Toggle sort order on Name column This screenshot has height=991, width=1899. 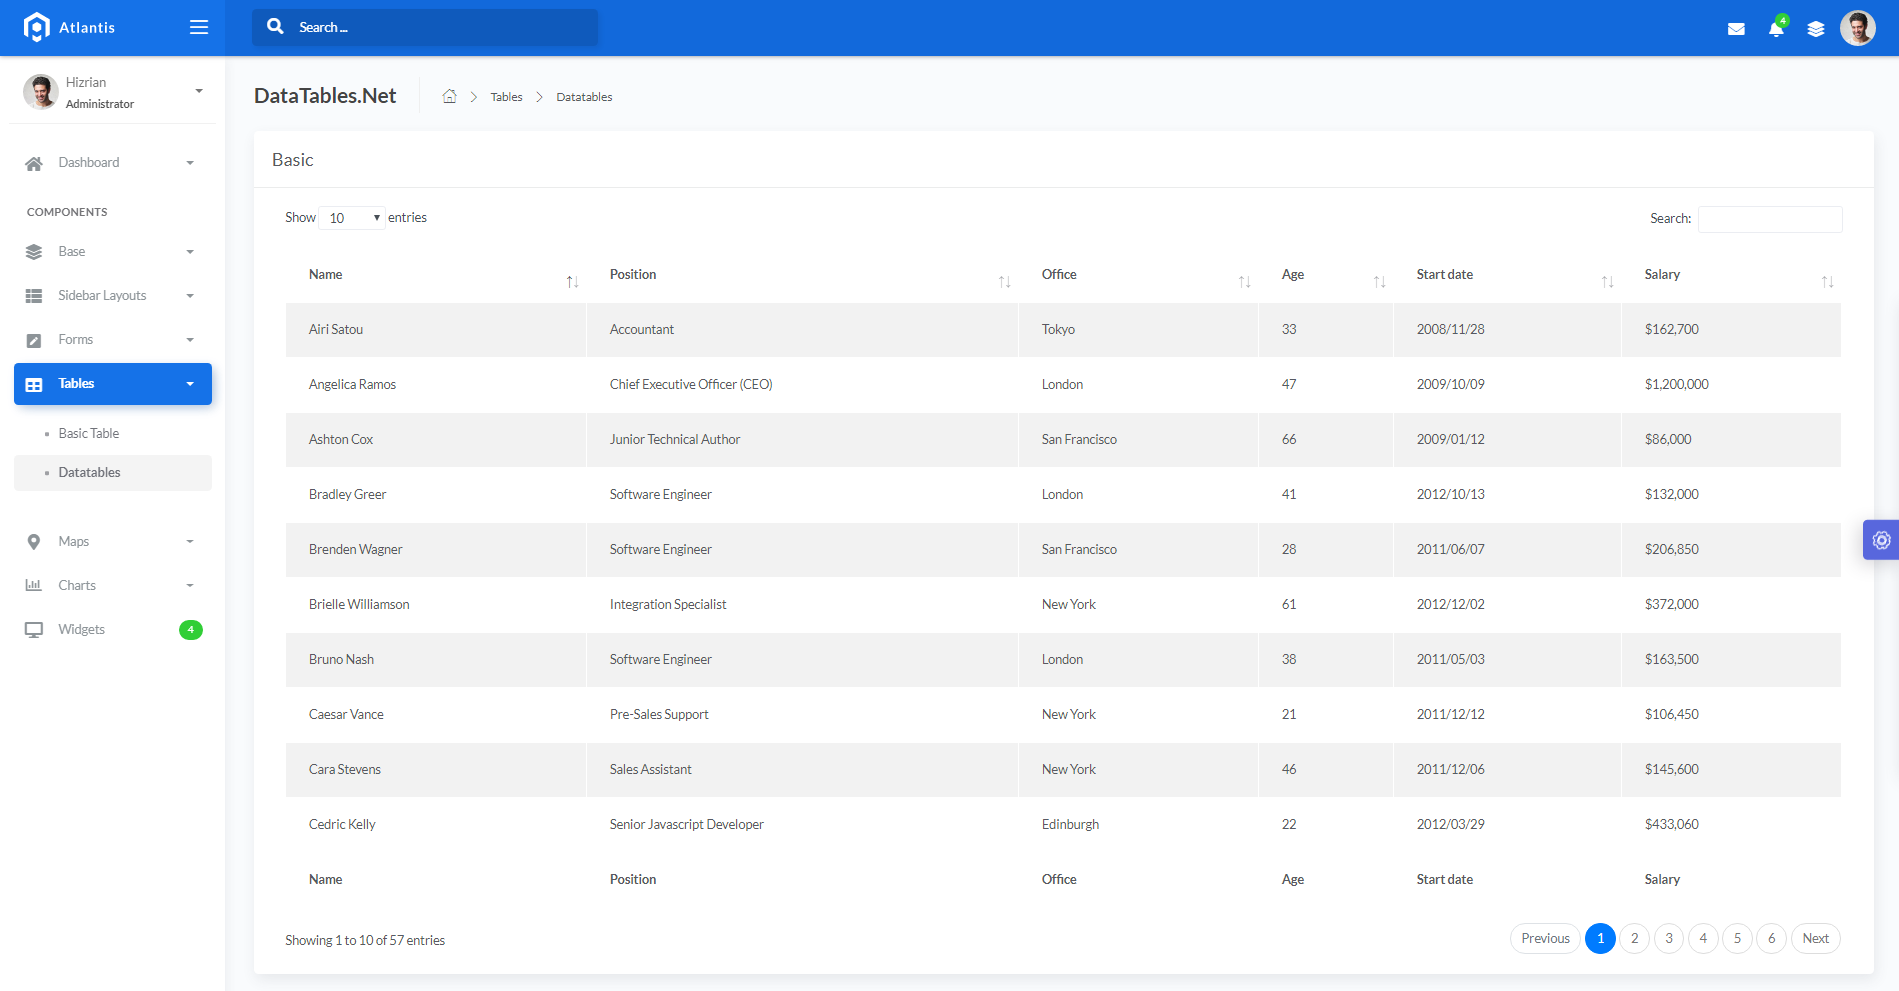click(435, 275)
